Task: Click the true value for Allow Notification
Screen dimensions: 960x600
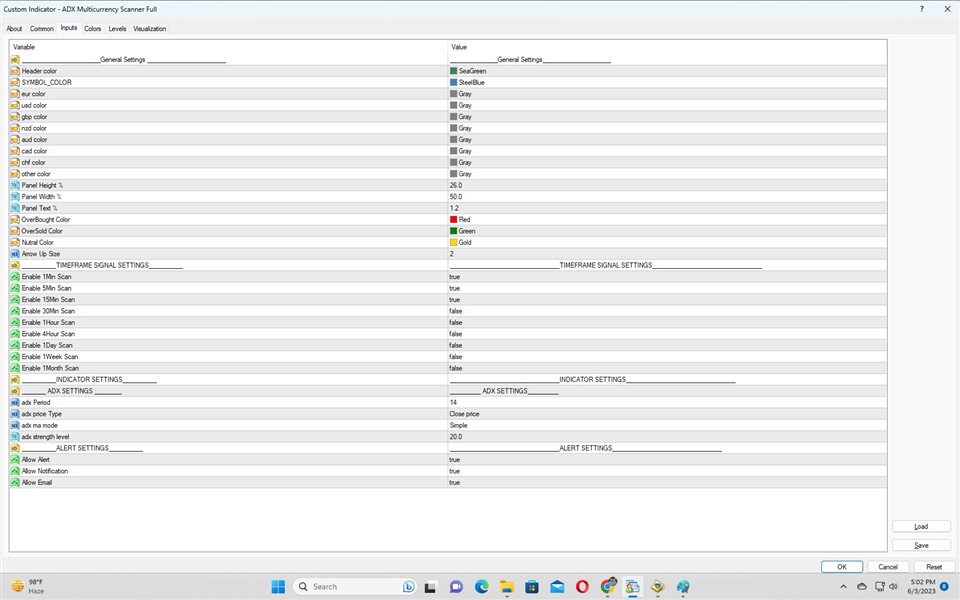Action: 455,471
